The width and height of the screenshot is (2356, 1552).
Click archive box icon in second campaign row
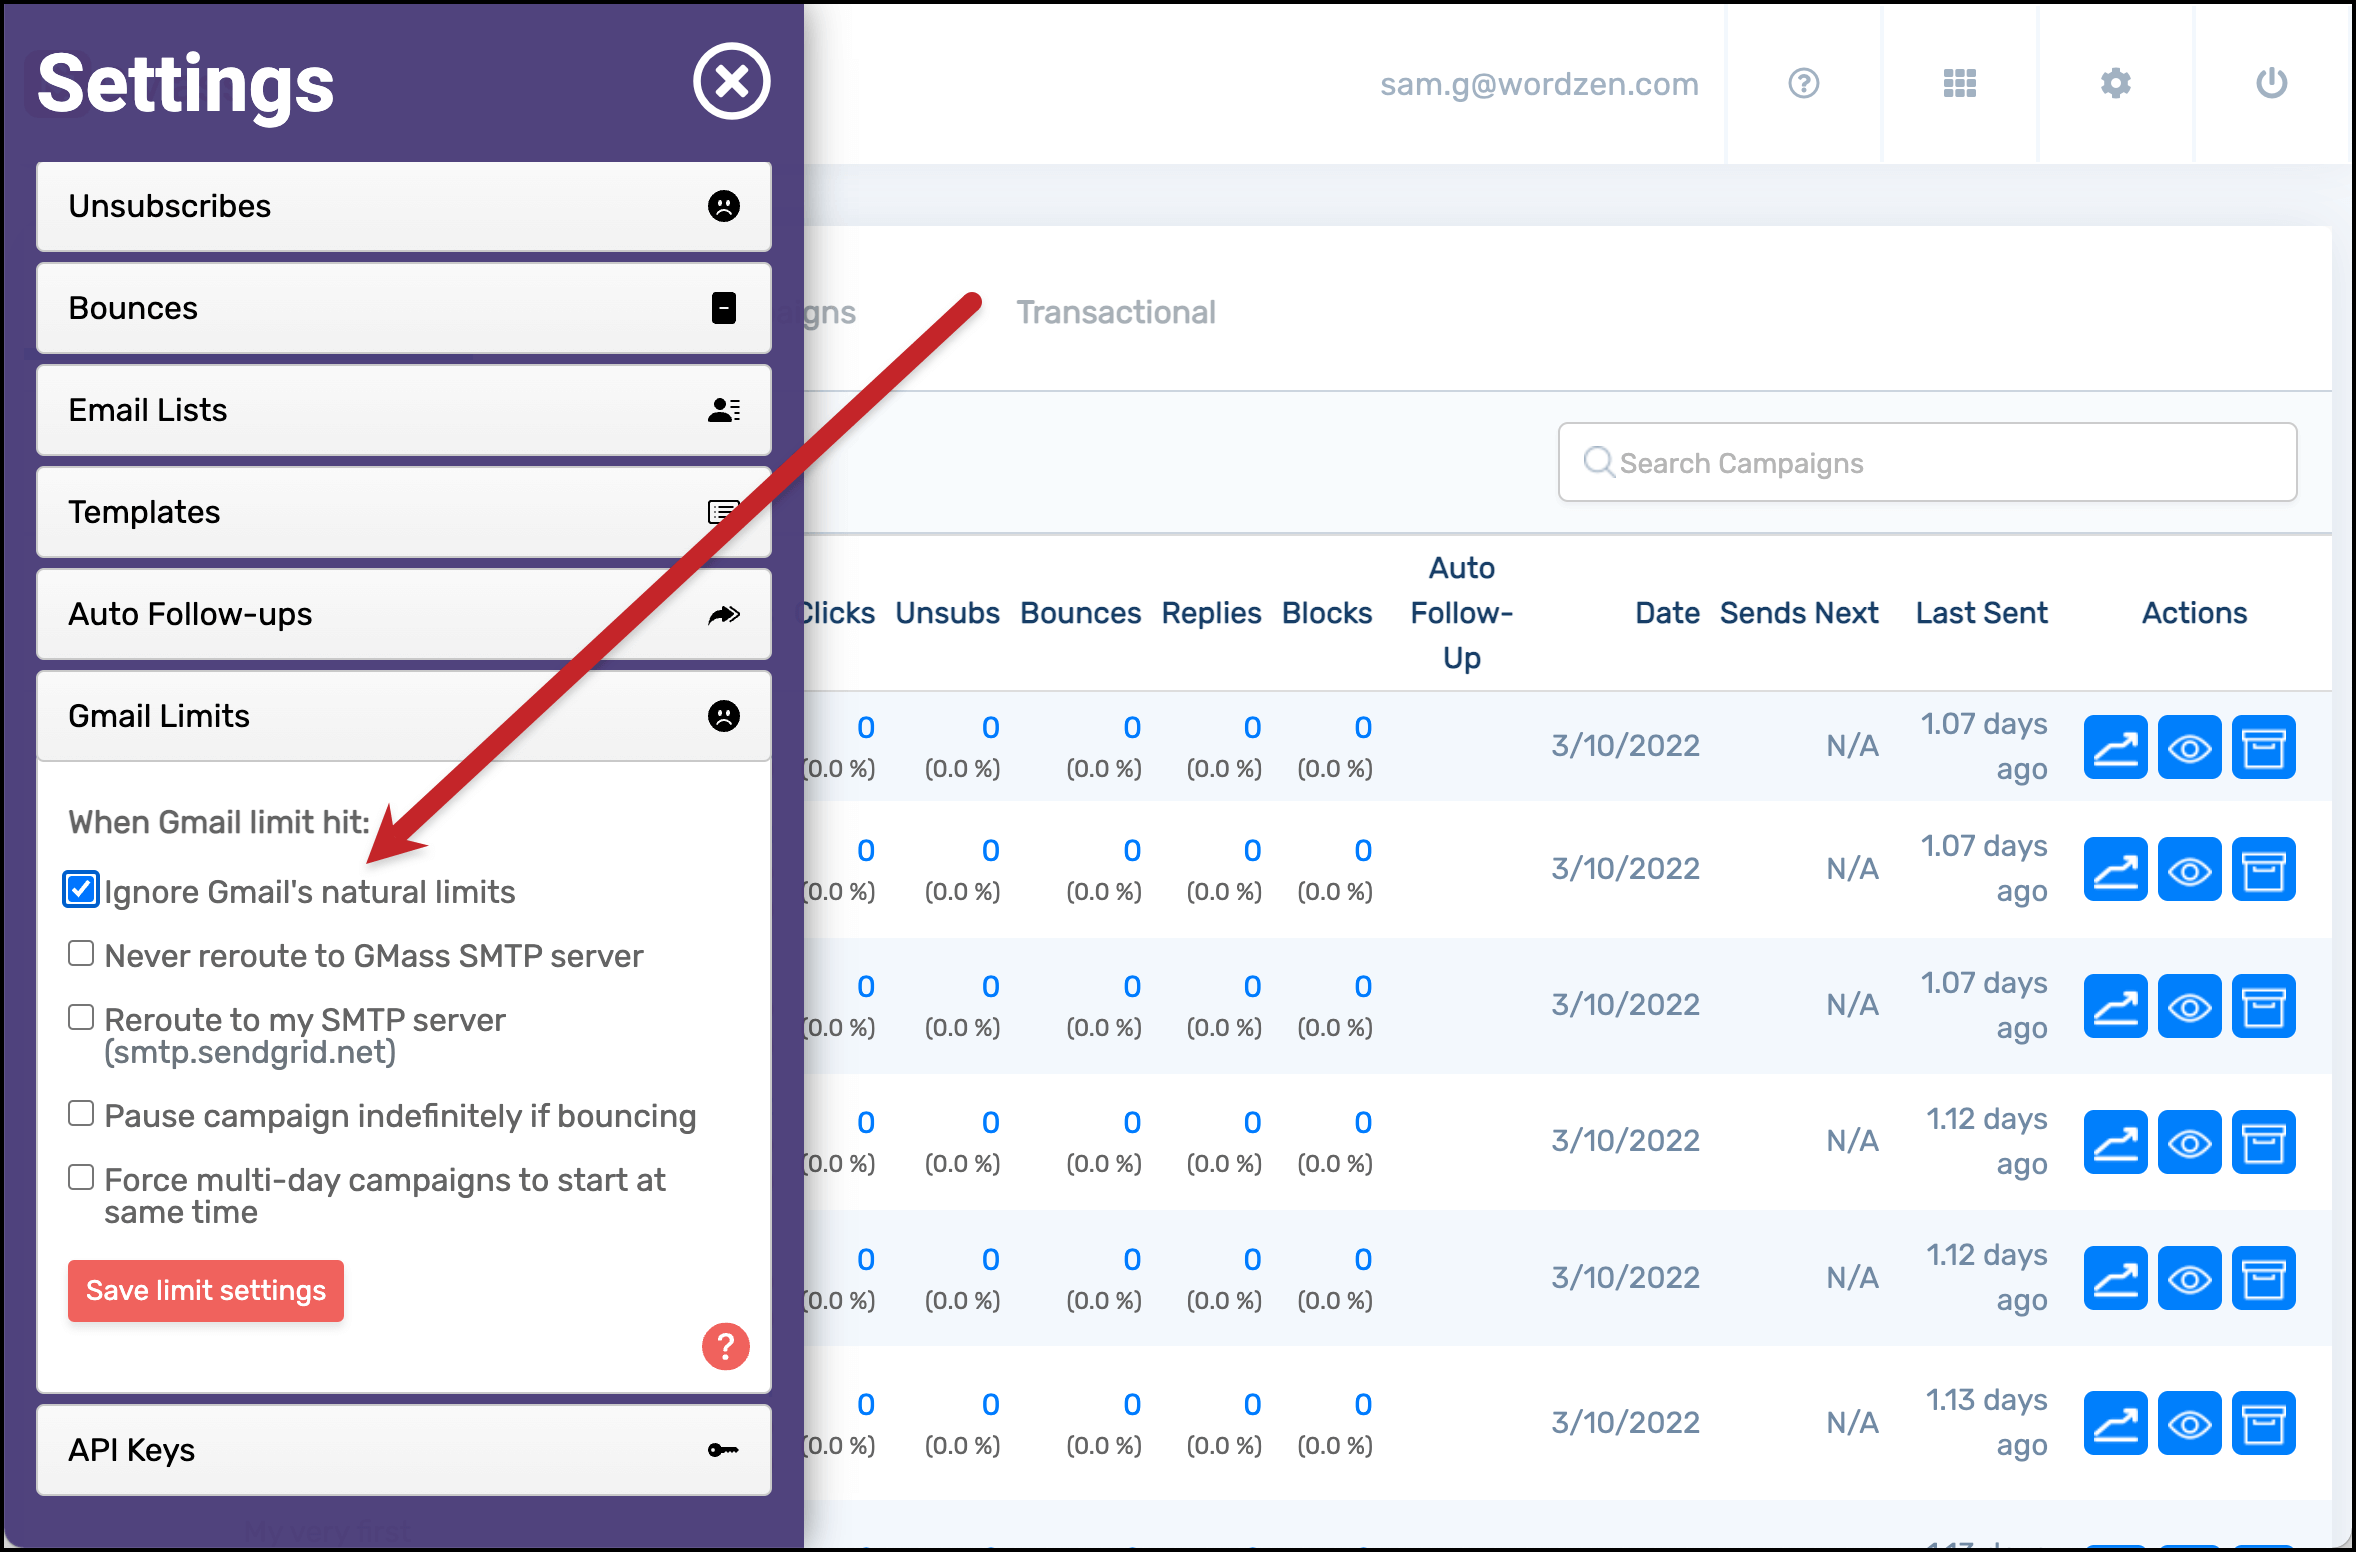coord(2263,870)
